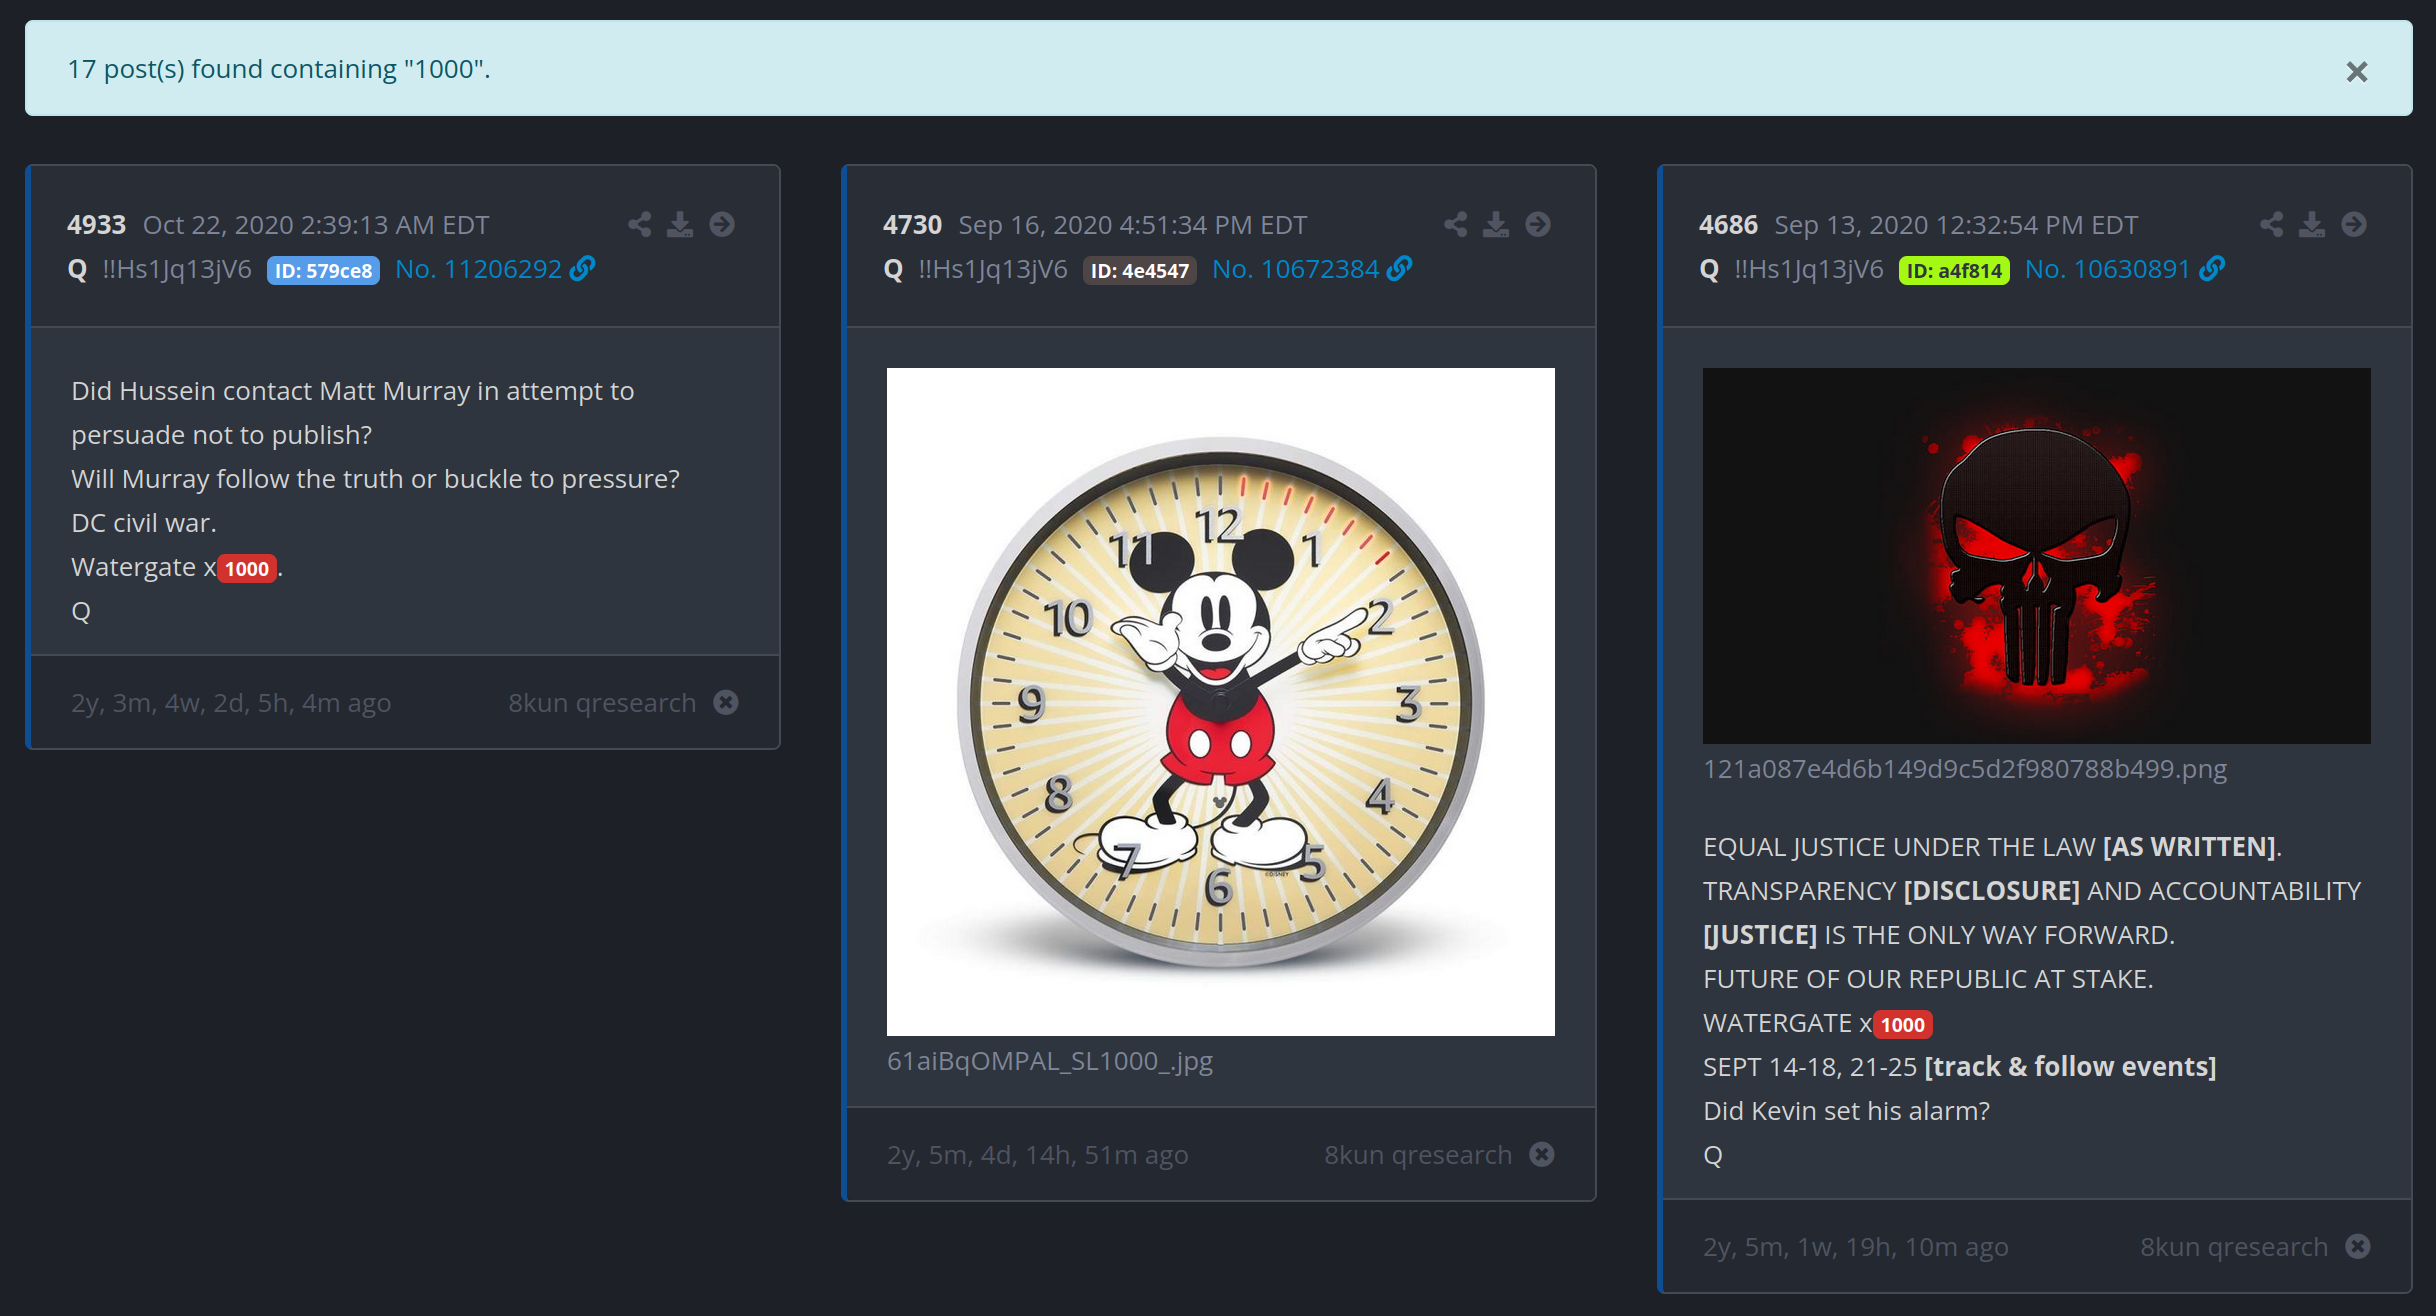Dismiss the search results alert banner
The height and width of the screenshot is (1316, 2436).
(x=2356, y=72)
